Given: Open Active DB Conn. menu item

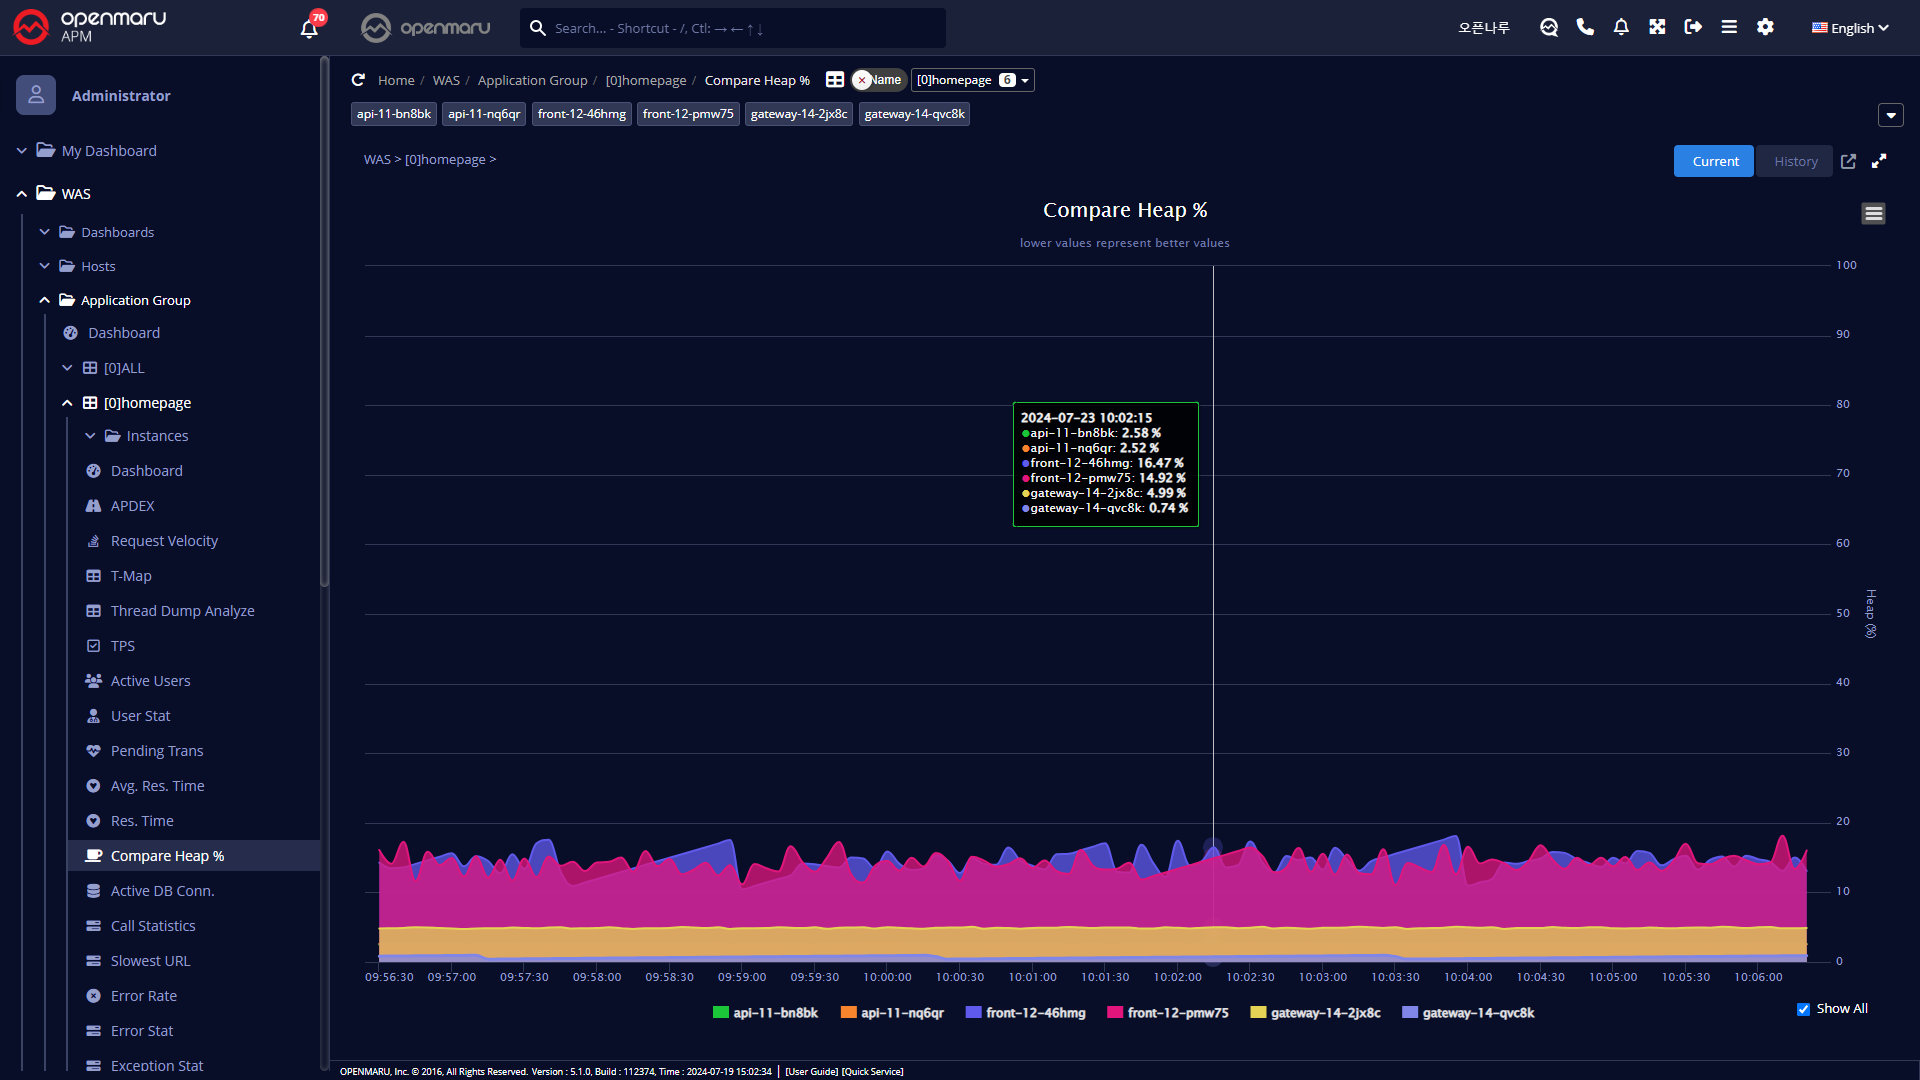Looking at the screenshot, I should 162,891.
